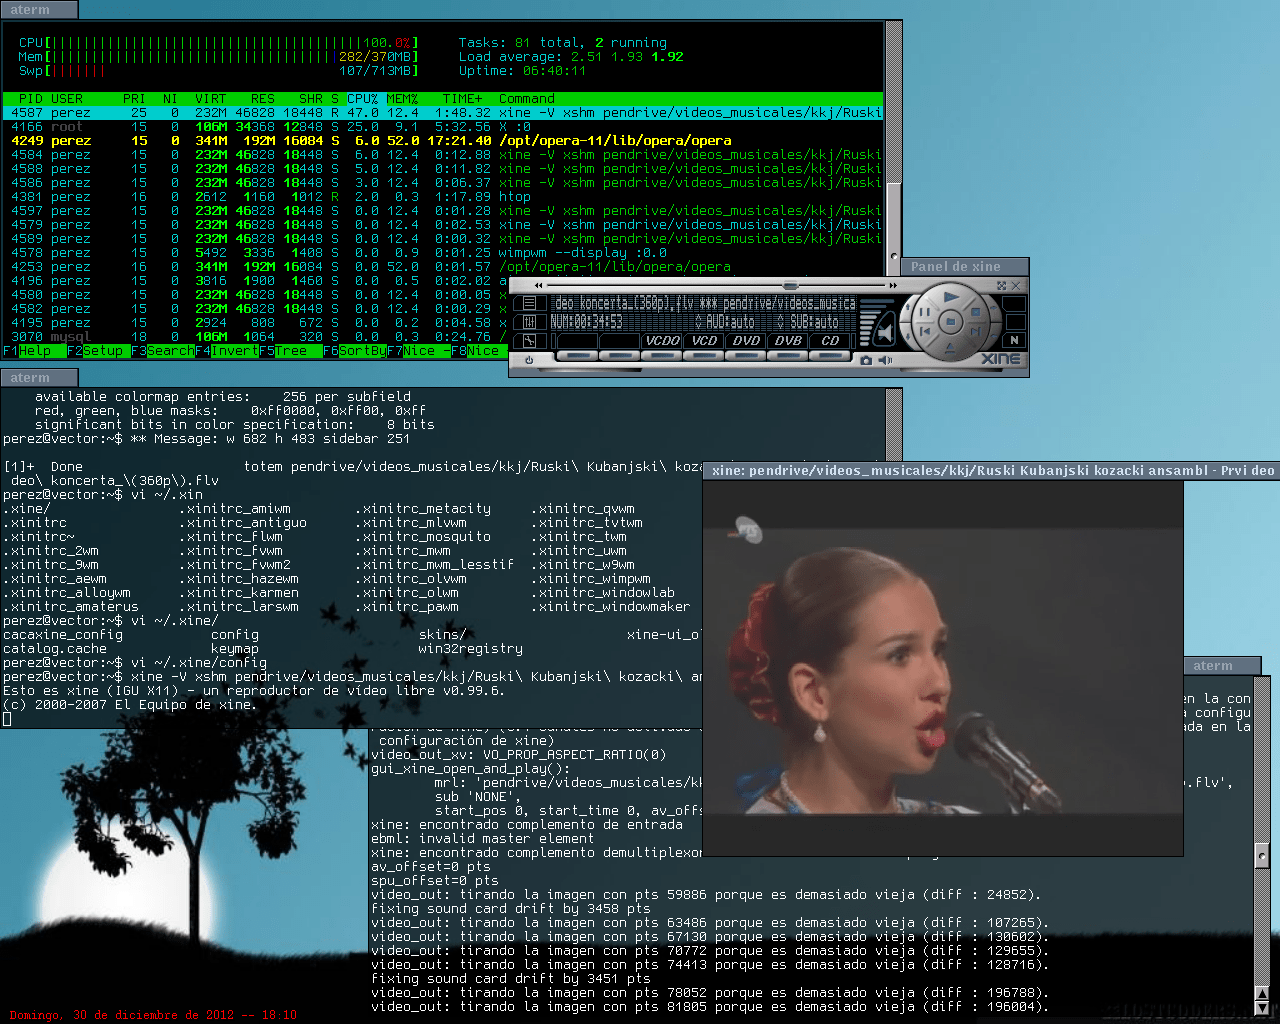Open file browser via center xine button
The image size is (1280, 1024).
click(951, 322)
